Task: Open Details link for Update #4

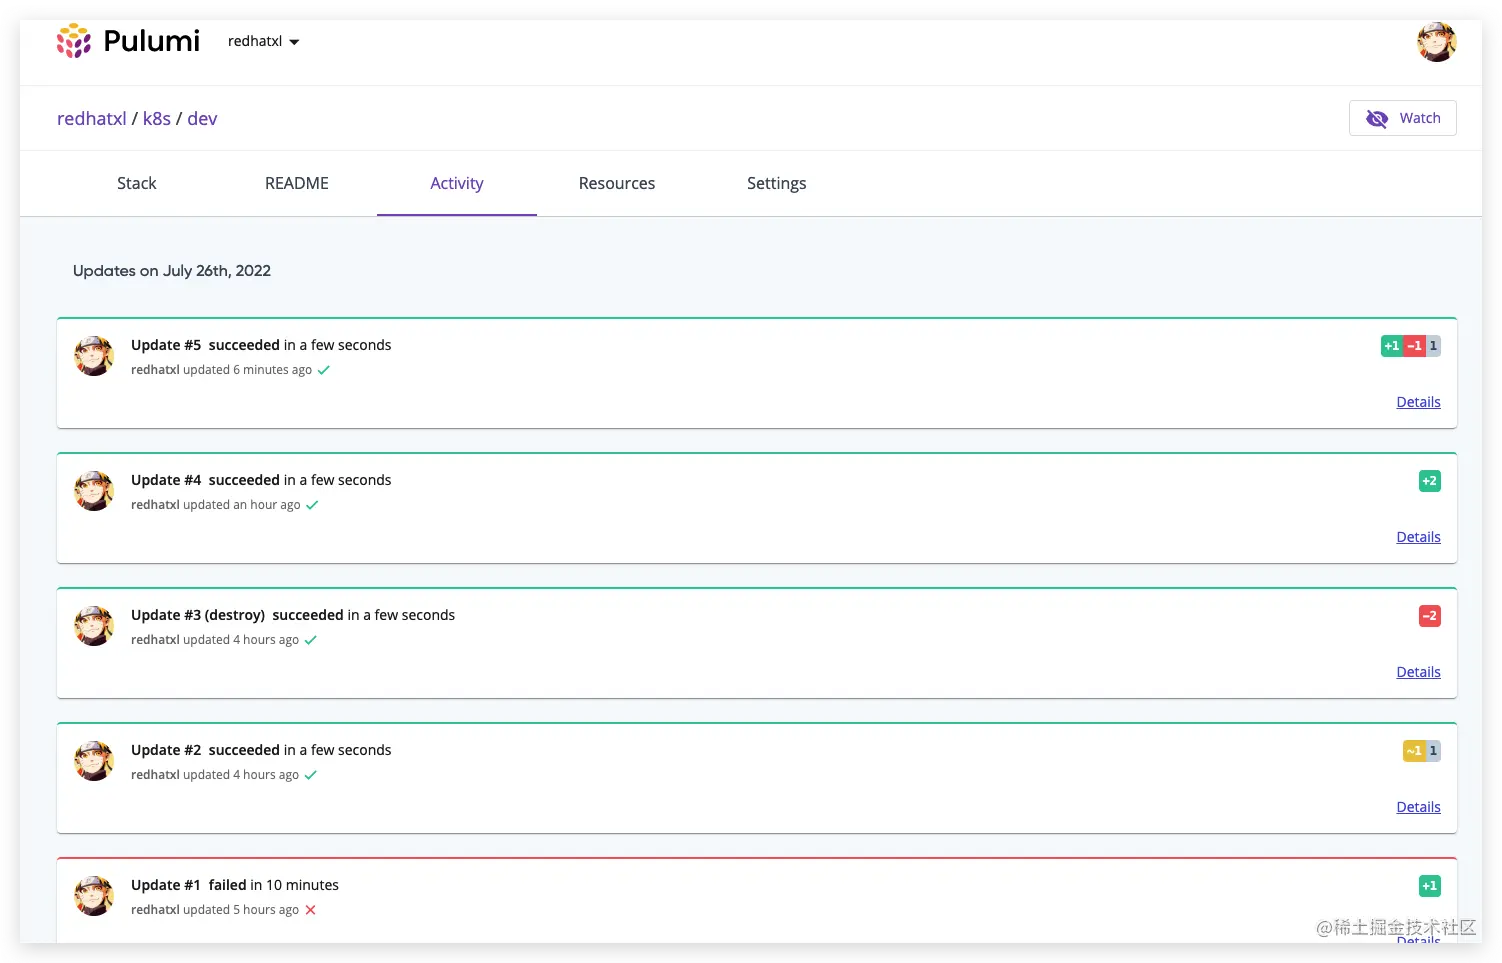Action: 1418,537
